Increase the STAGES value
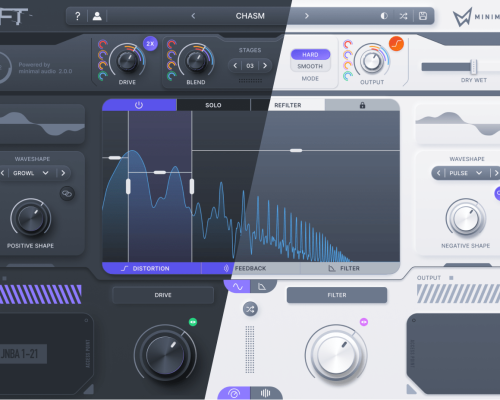The image size is (500, 400). pyautogui.click(x=265, y=66)
